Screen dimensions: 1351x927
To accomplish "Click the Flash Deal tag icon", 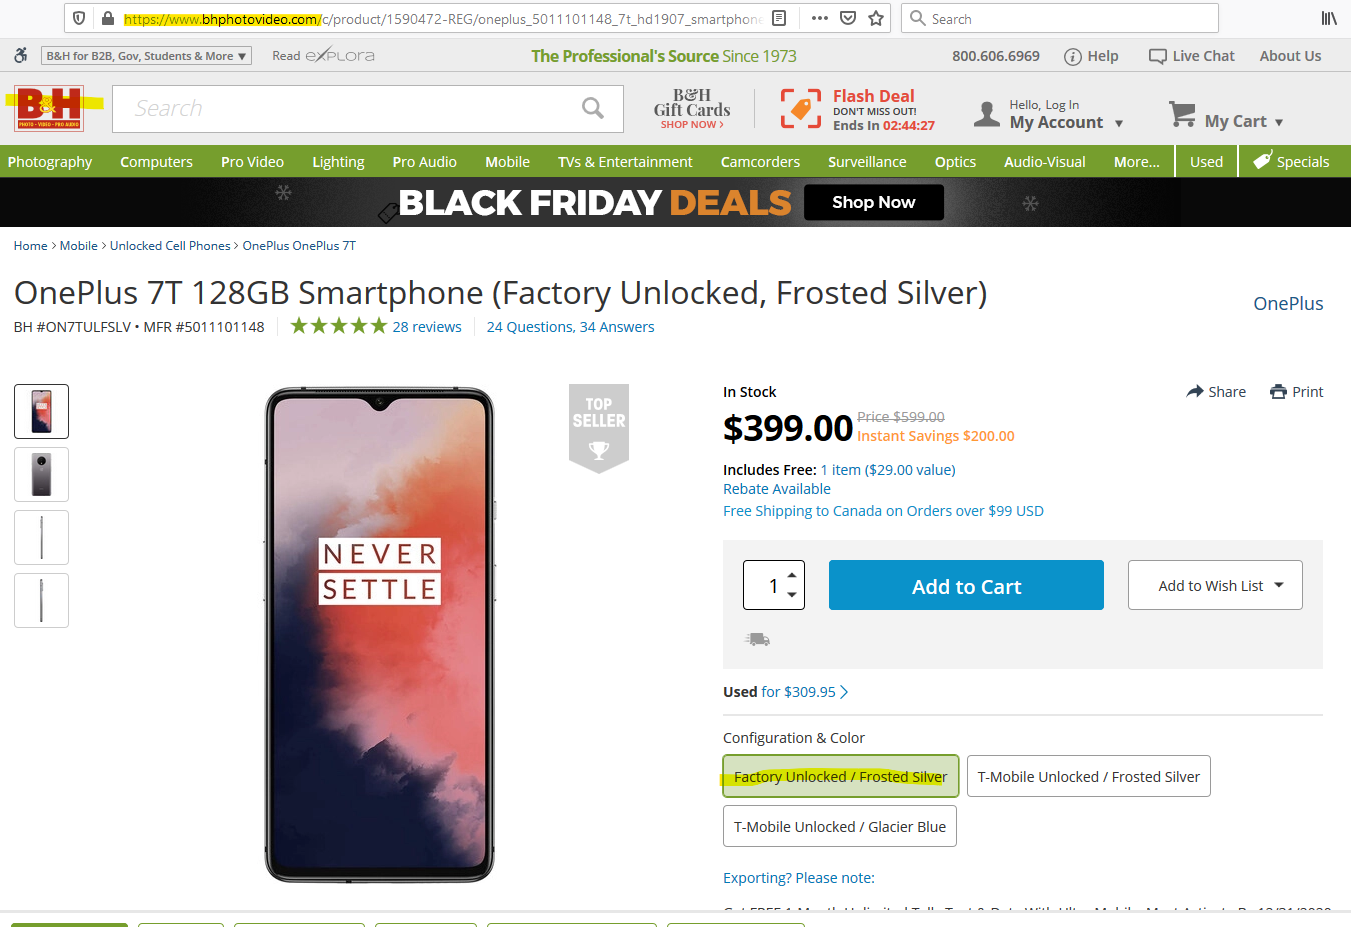I will point(801,109).
